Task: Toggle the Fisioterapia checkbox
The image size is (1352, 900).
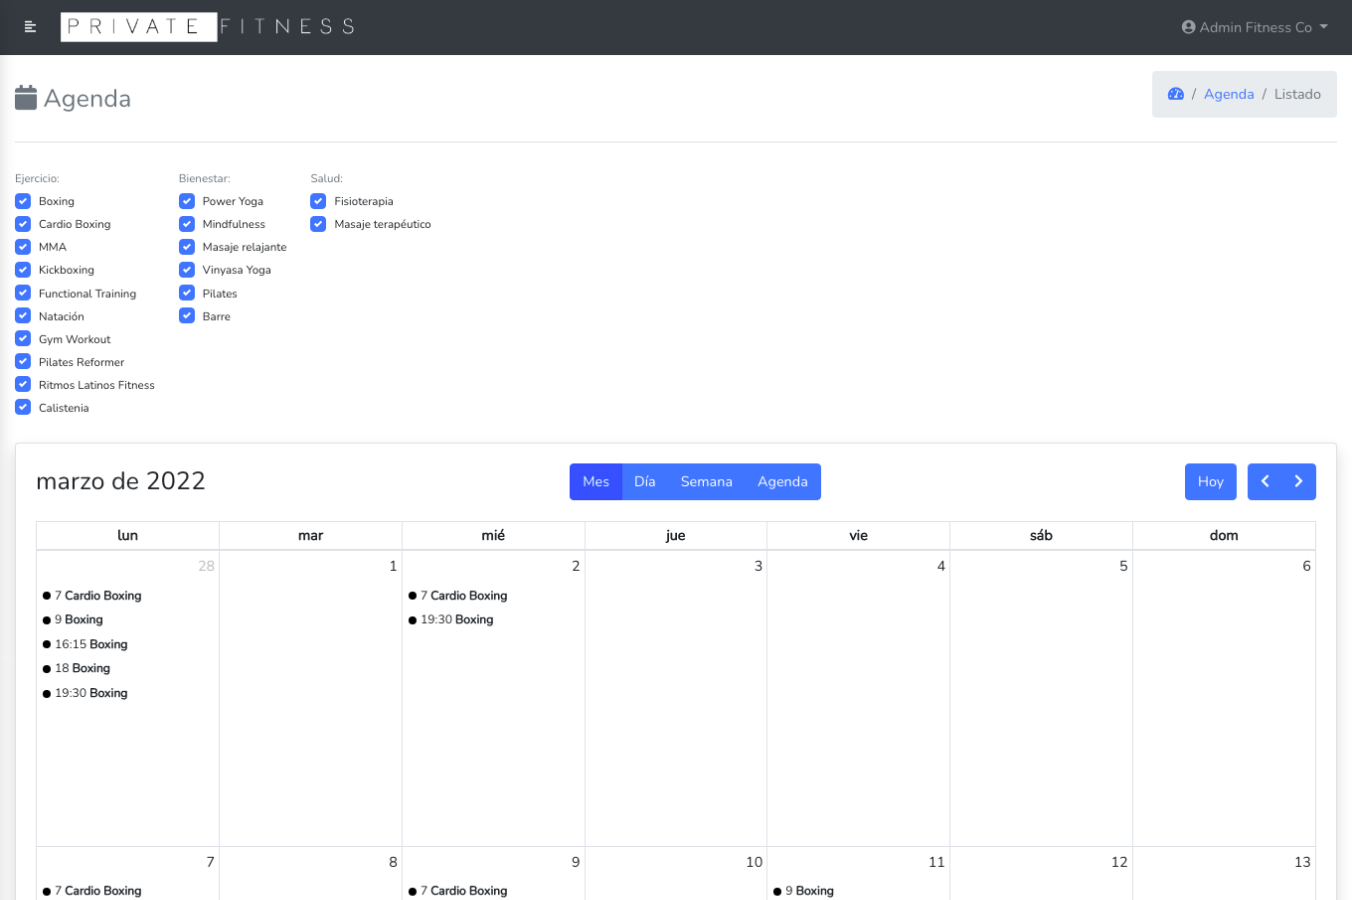Action: [x=318, y=201]
